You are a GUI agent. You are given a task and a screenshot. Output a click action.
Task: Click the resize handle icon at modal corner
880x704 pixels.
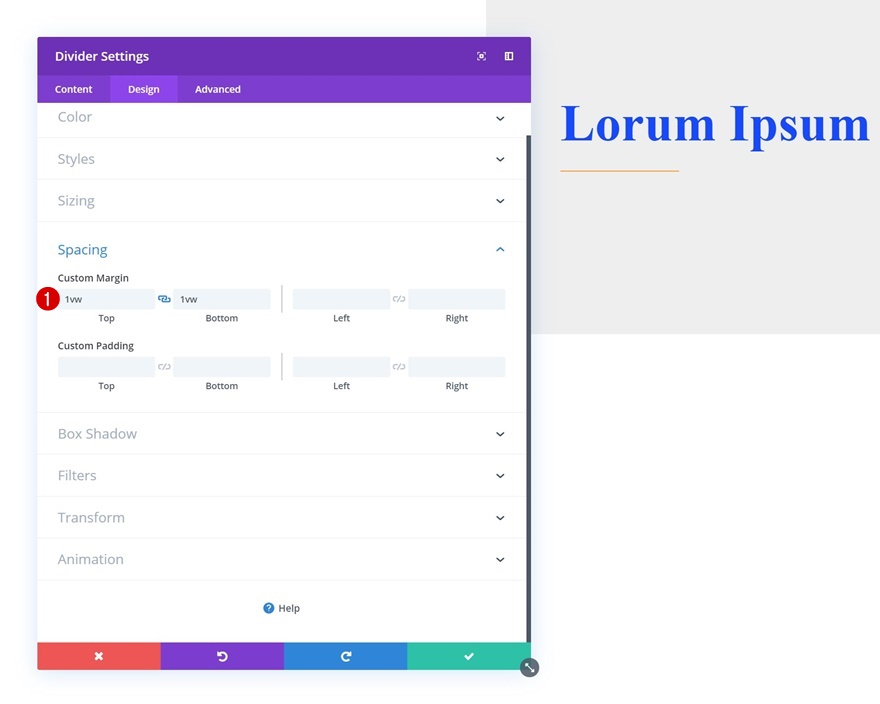coord(529,668)
